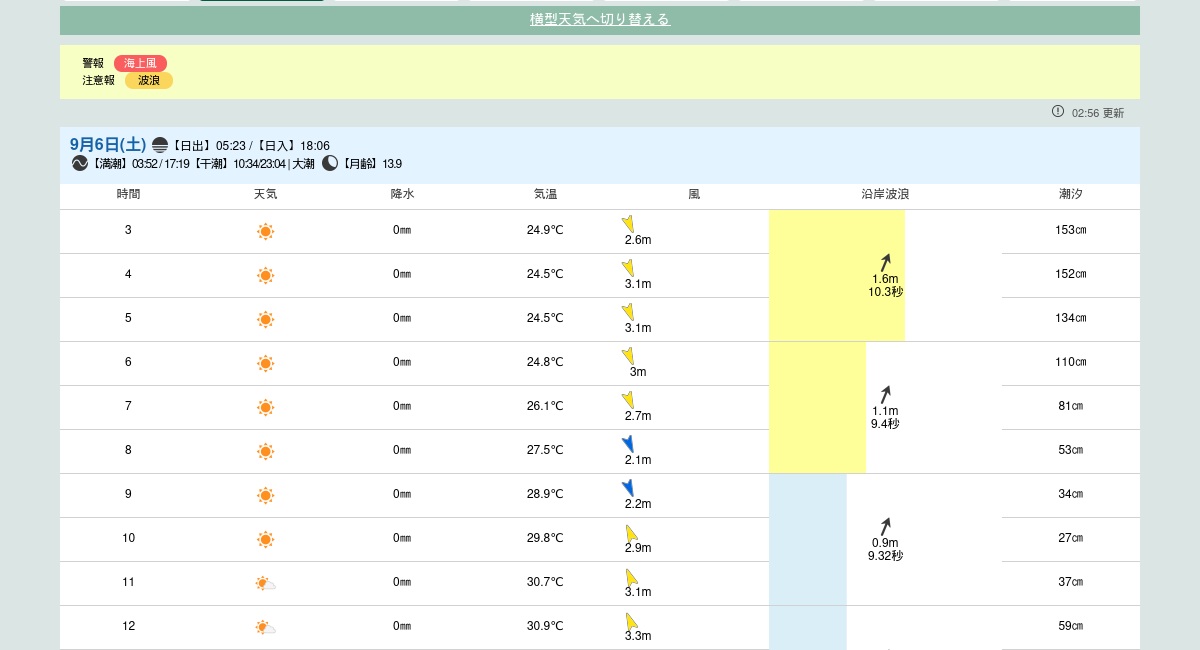Viewport: 1200px width, 650px height.
Task: Click the light blue wave bar at hour 10
Action: click(807, 538)
